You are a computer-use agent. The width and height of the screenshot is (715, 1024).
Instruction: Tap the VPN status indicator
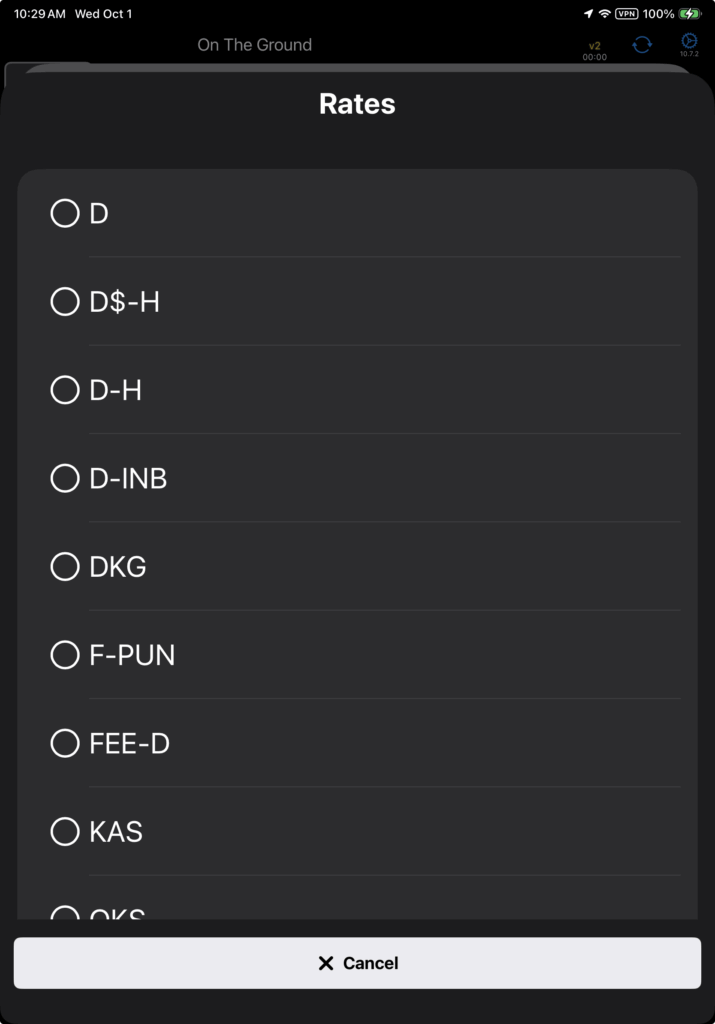(x=627, y=14)
